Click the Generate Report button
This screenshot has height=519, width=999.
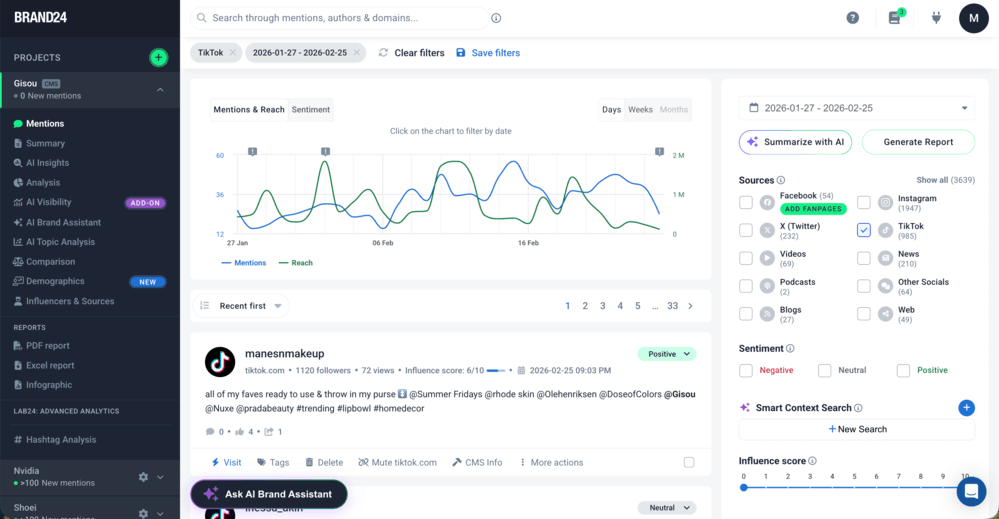coord(917,142)
